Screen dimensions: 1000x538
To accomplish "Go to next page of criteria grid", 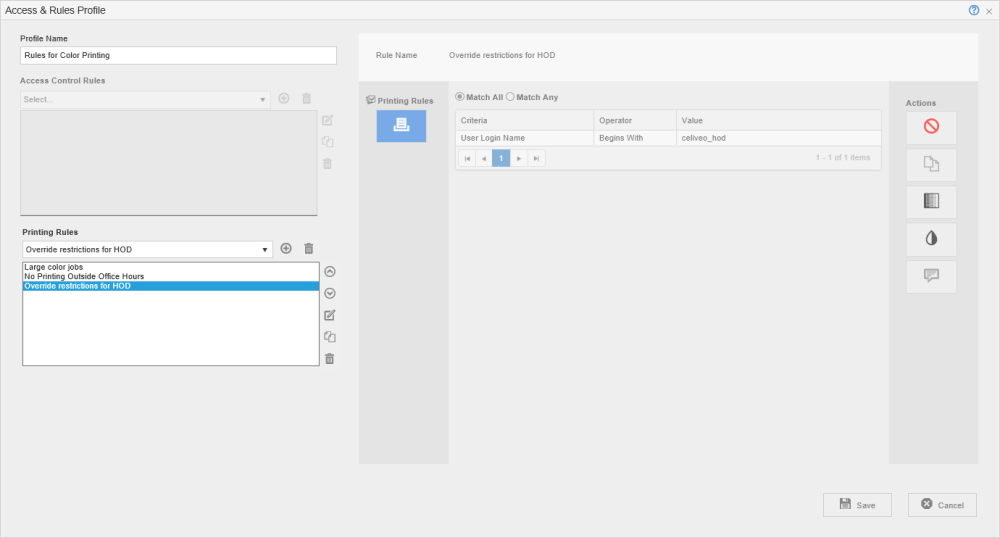I will [519, 158].
